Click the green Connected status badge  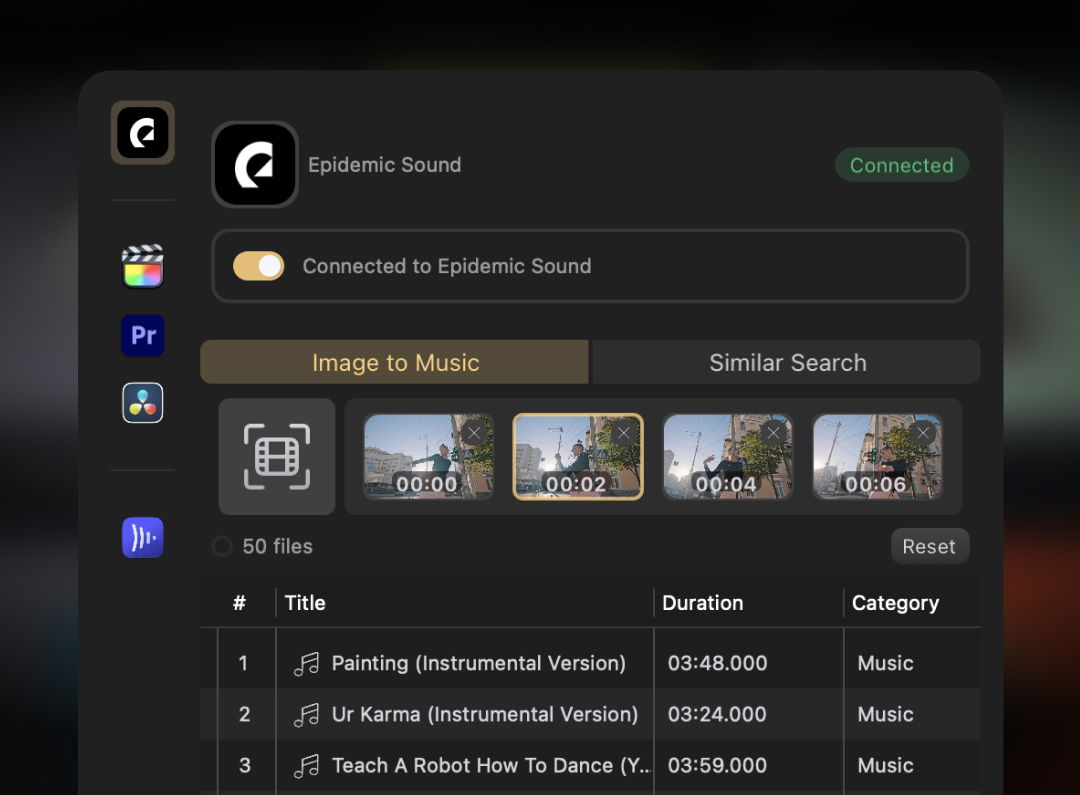[x=902, y=165]
